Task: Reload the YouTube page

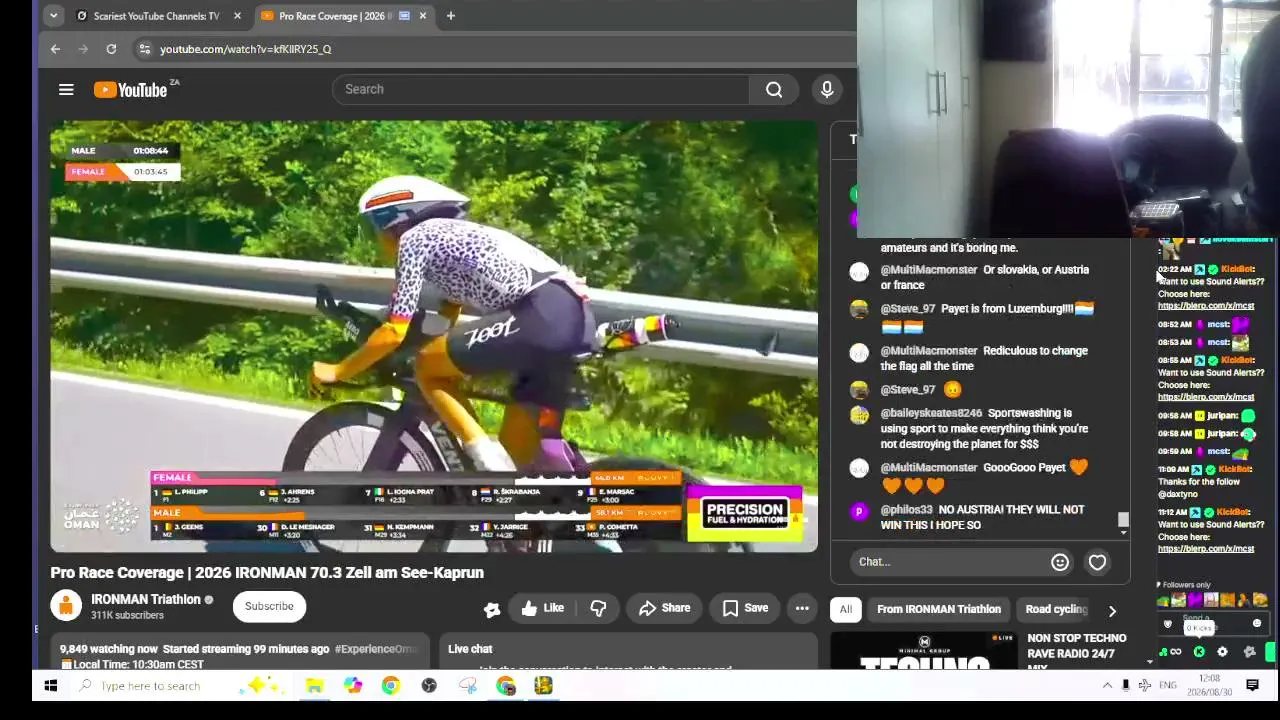Action: [111, 49]
